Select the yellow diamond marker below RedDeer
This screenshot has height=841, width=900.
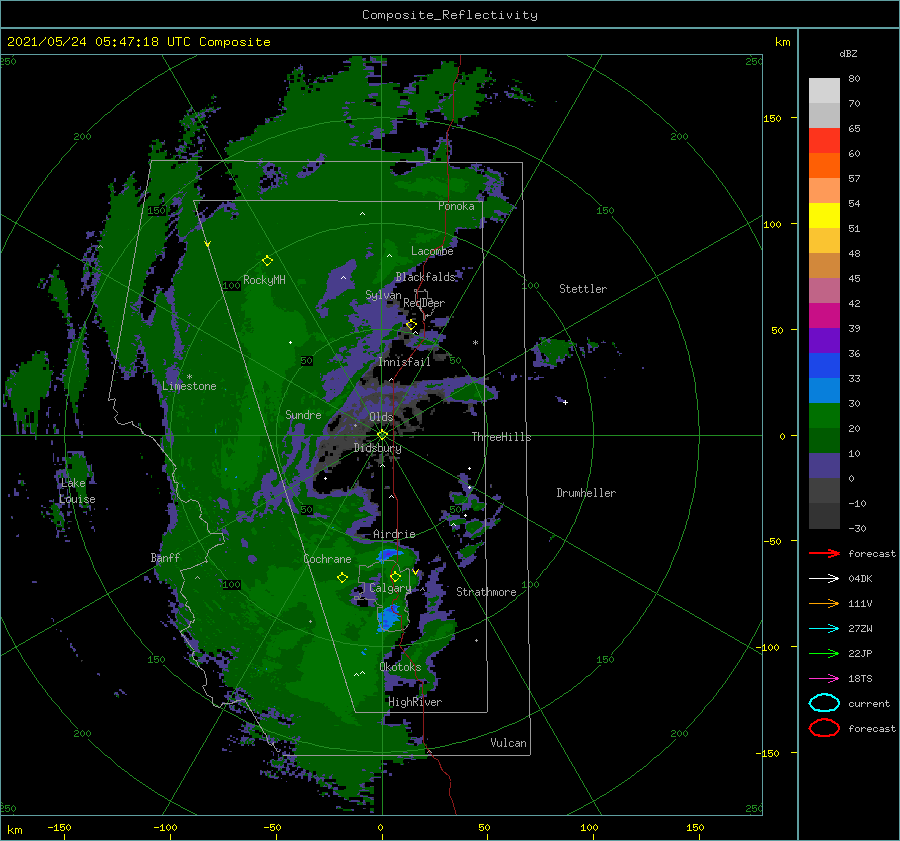point(411,325)
